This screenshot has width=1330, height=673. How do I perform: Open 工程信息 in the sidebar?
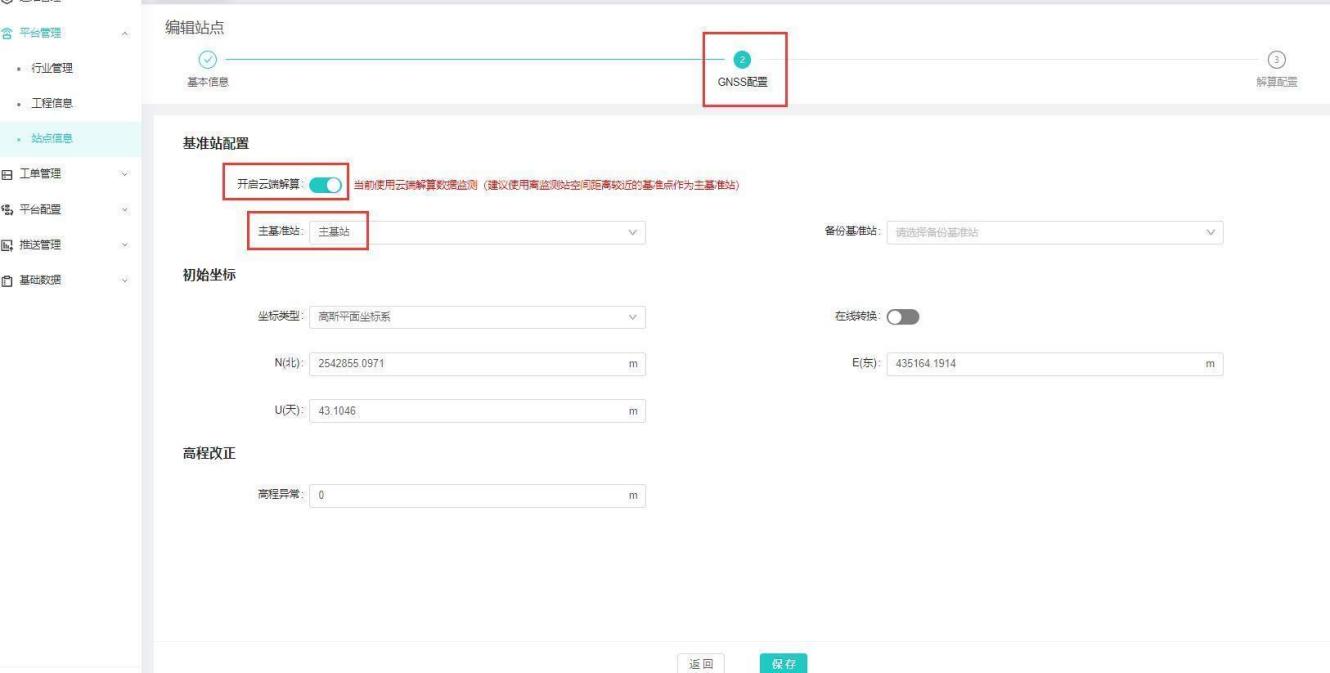point(54,103)
